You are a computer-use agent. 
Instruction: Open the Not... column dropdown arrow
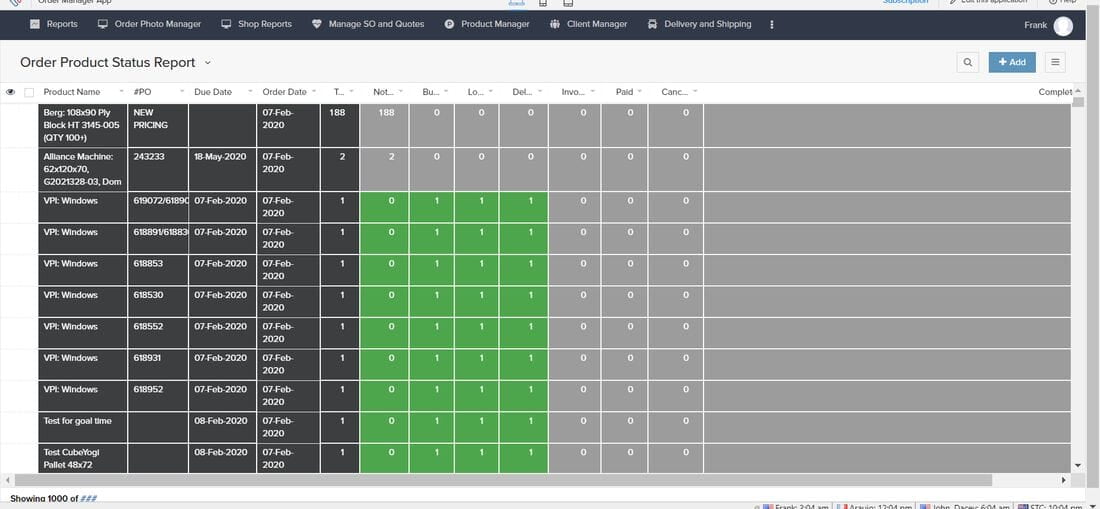tap(401, 92)
